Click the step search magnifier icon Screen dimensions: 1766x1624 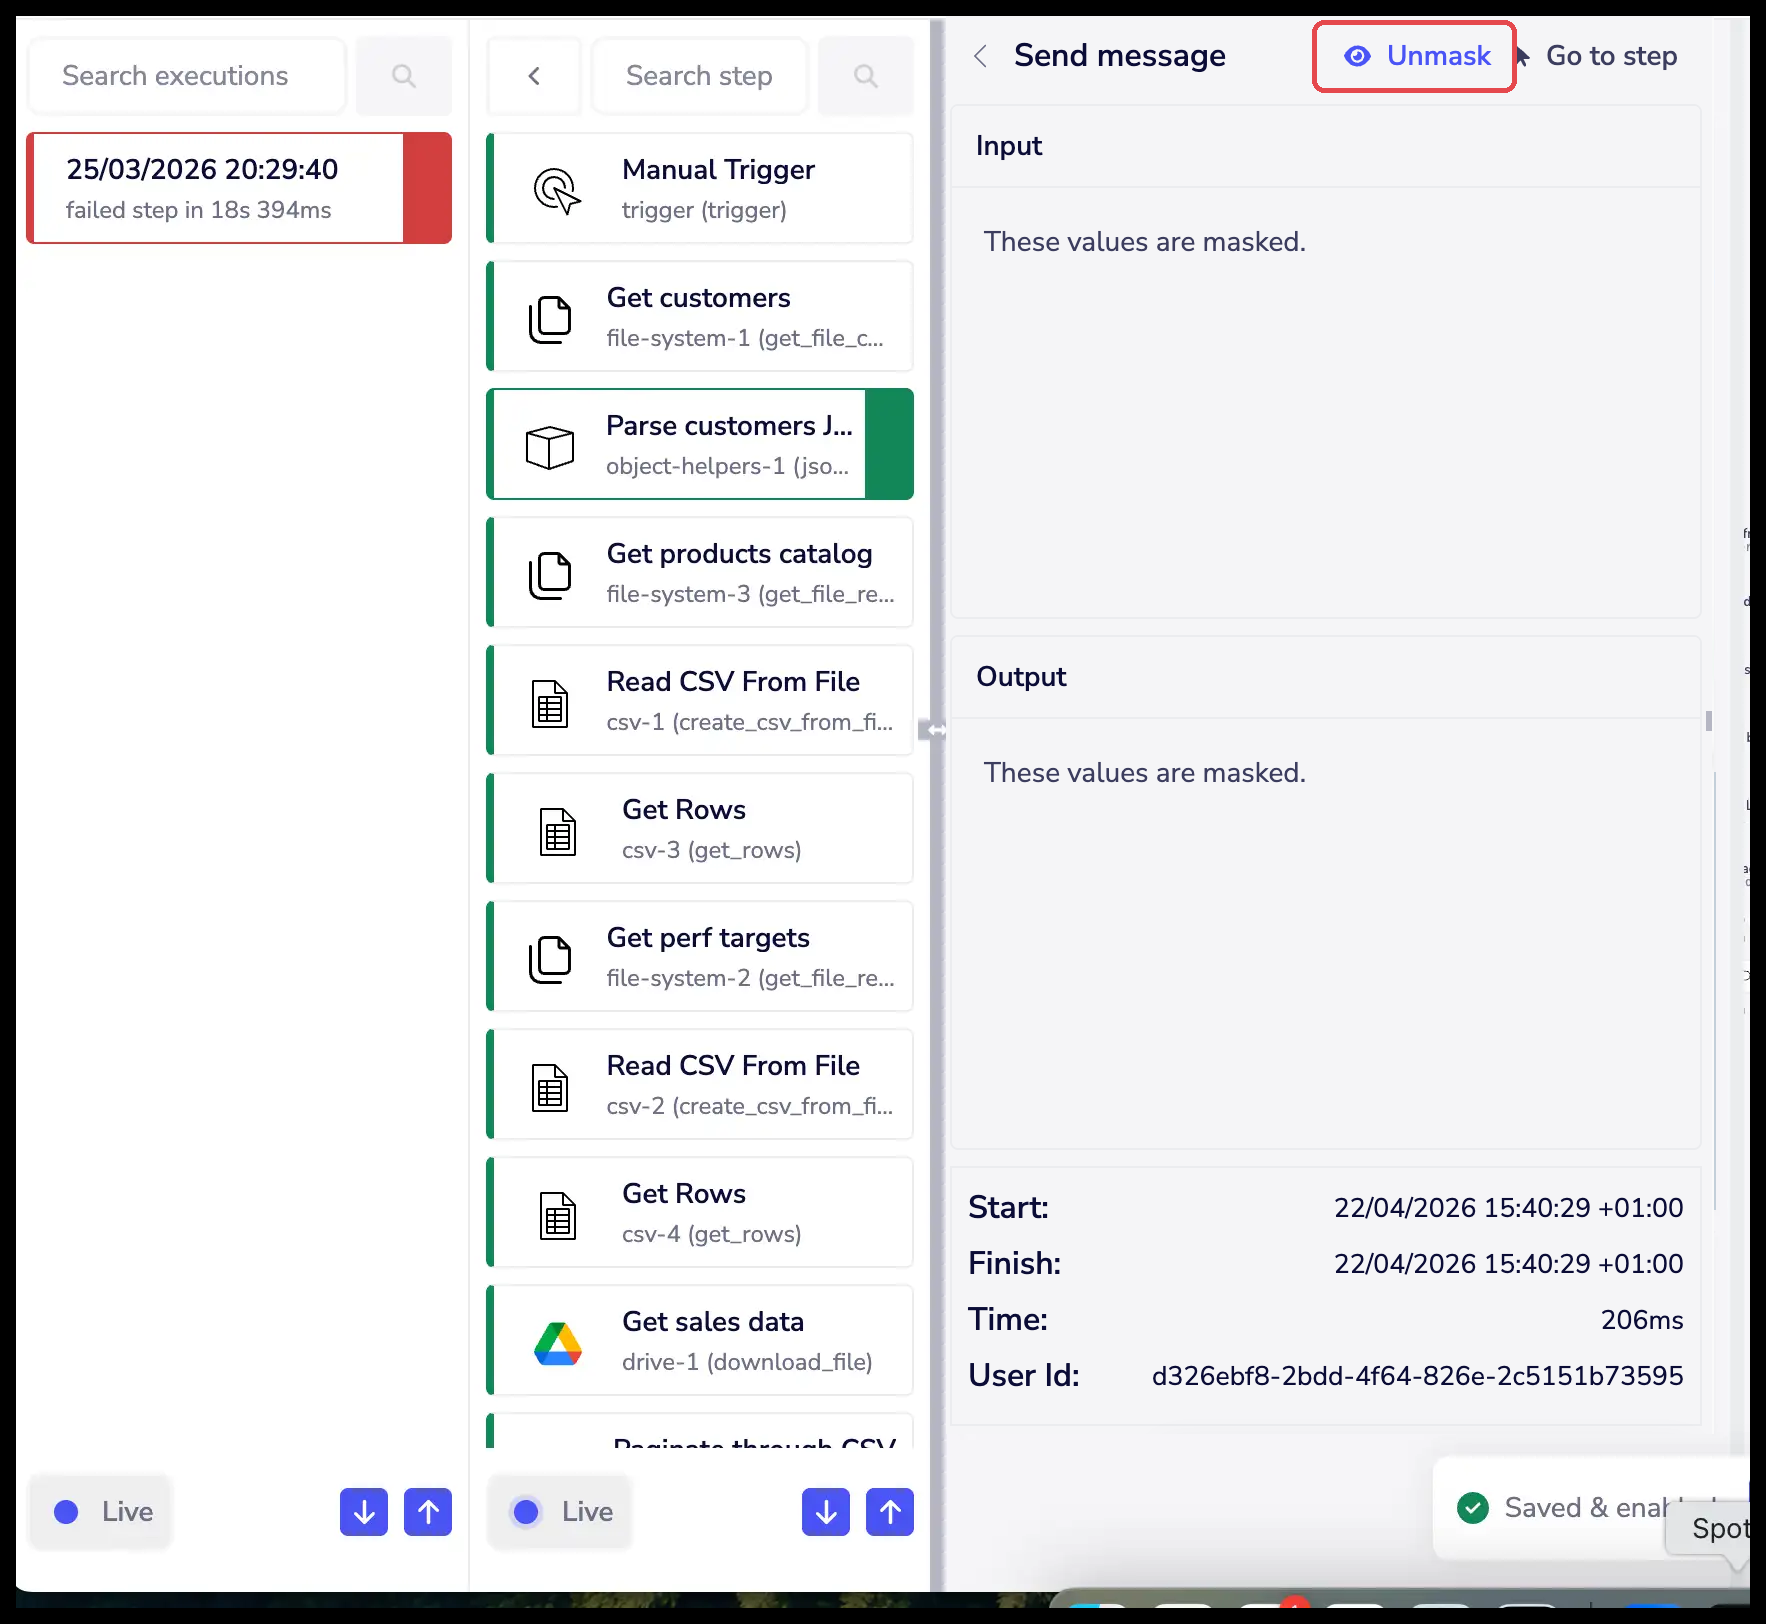click(x=866, y=76)
